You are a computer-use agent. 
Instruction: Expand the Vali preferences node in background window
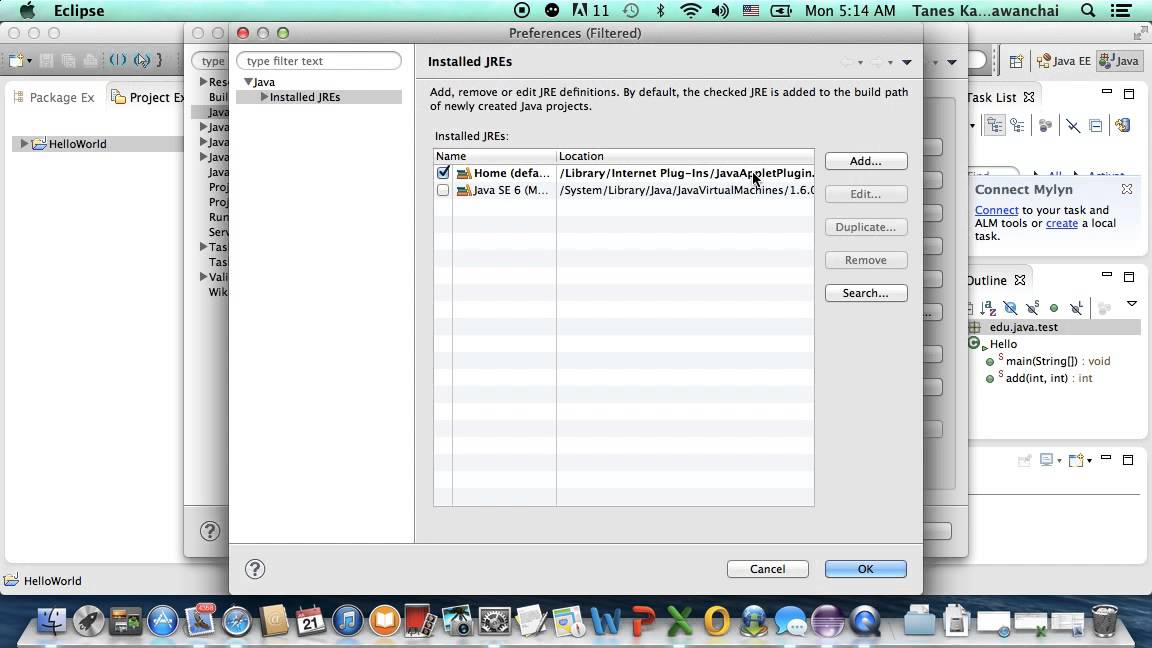click(x=204, y=277)
